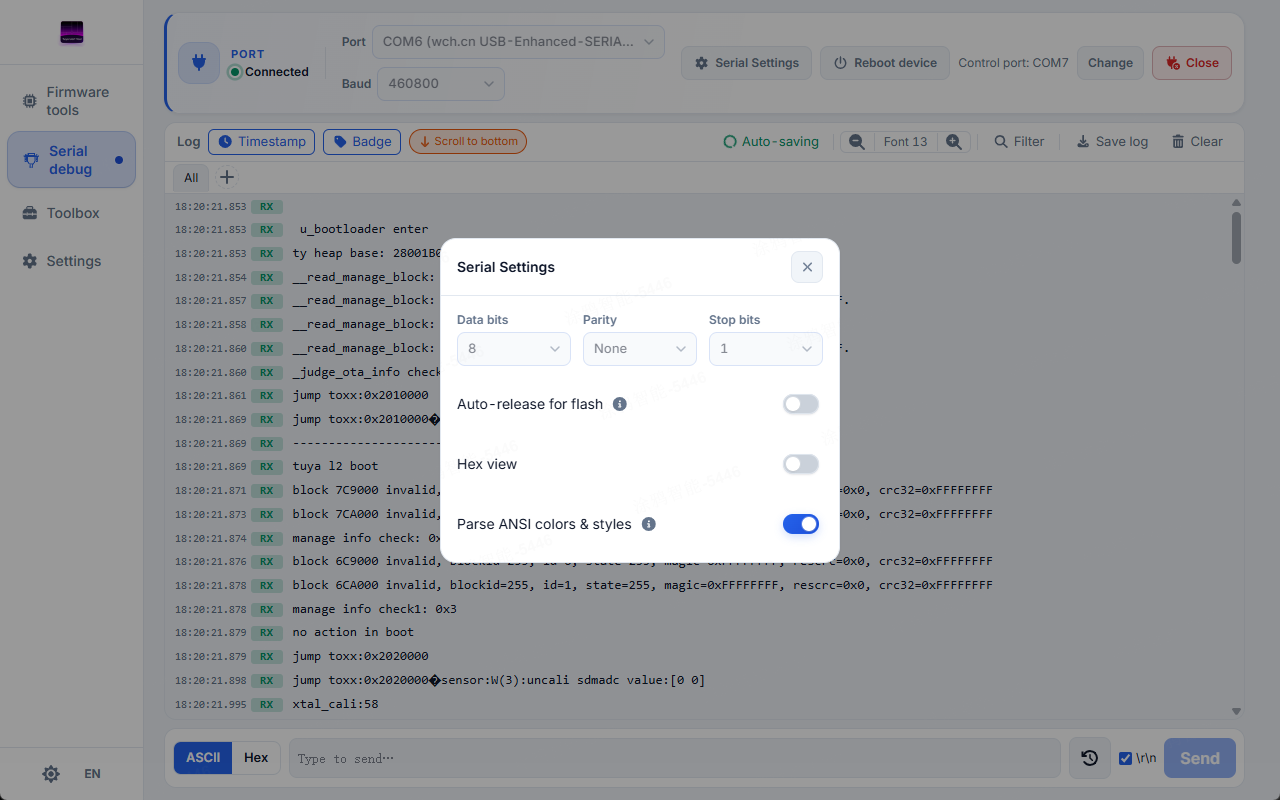Open the Parity dropdown
Screen dimensions: 1280x800
[640, 349]
